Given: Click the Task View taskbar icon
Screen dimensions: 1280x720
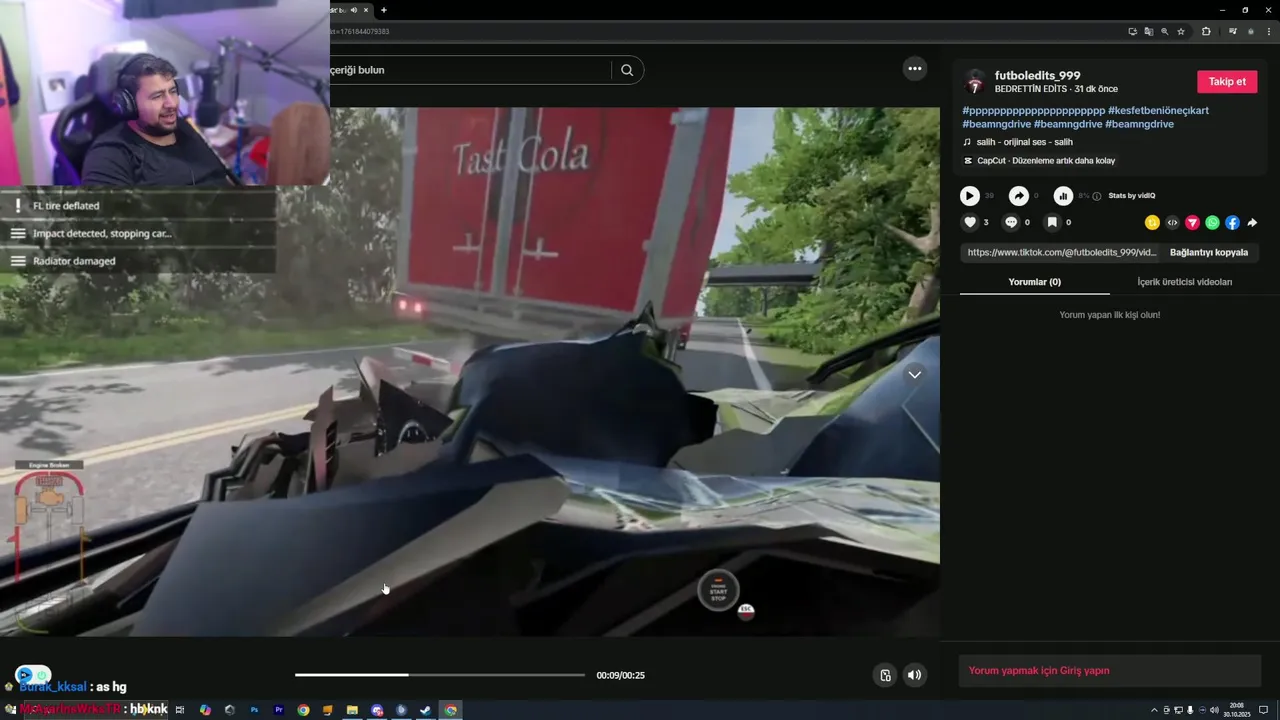Looking at the screenshot, I should [x=180, y=710].
